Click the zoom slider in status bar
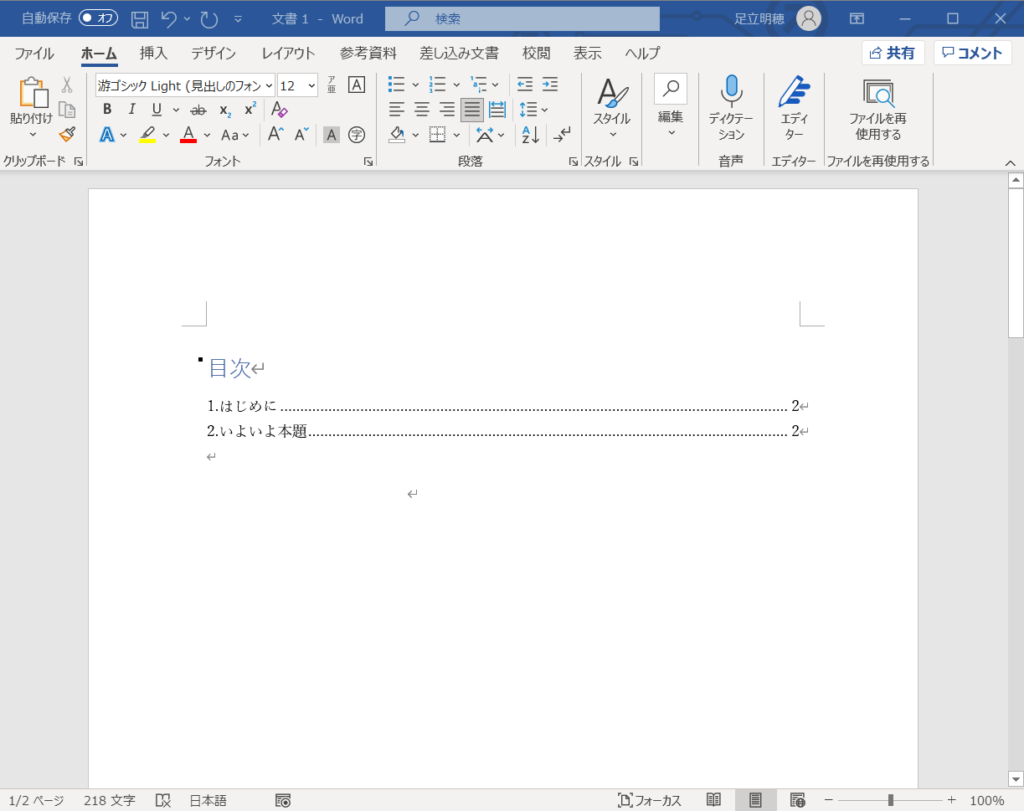The height and width of the screenshot is (811, 1024). 890,800
